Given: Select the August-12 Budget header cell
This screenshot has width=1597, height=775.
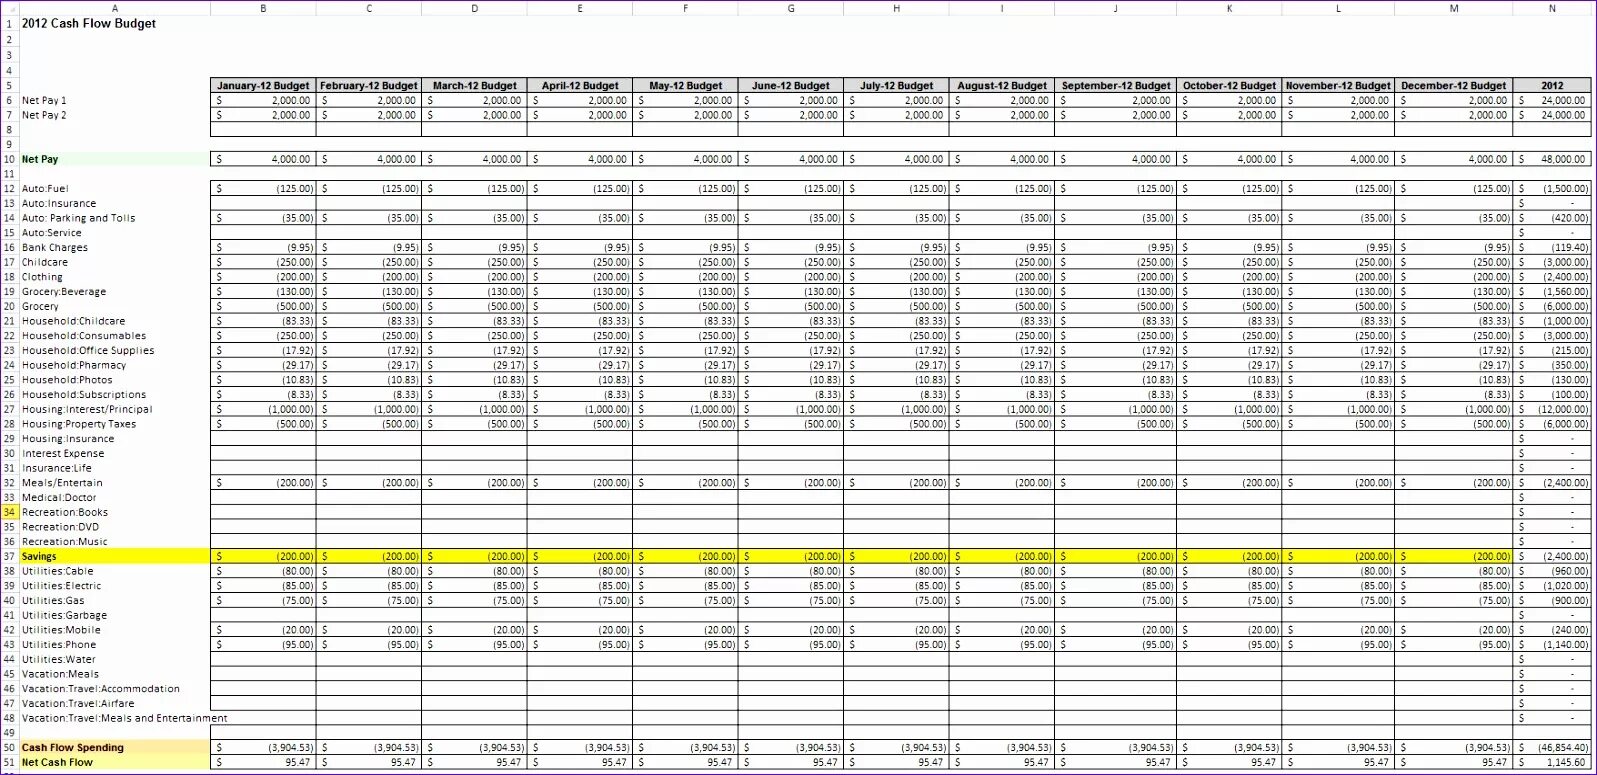Looking at the screenshot, I should [x=1002, y=86].
